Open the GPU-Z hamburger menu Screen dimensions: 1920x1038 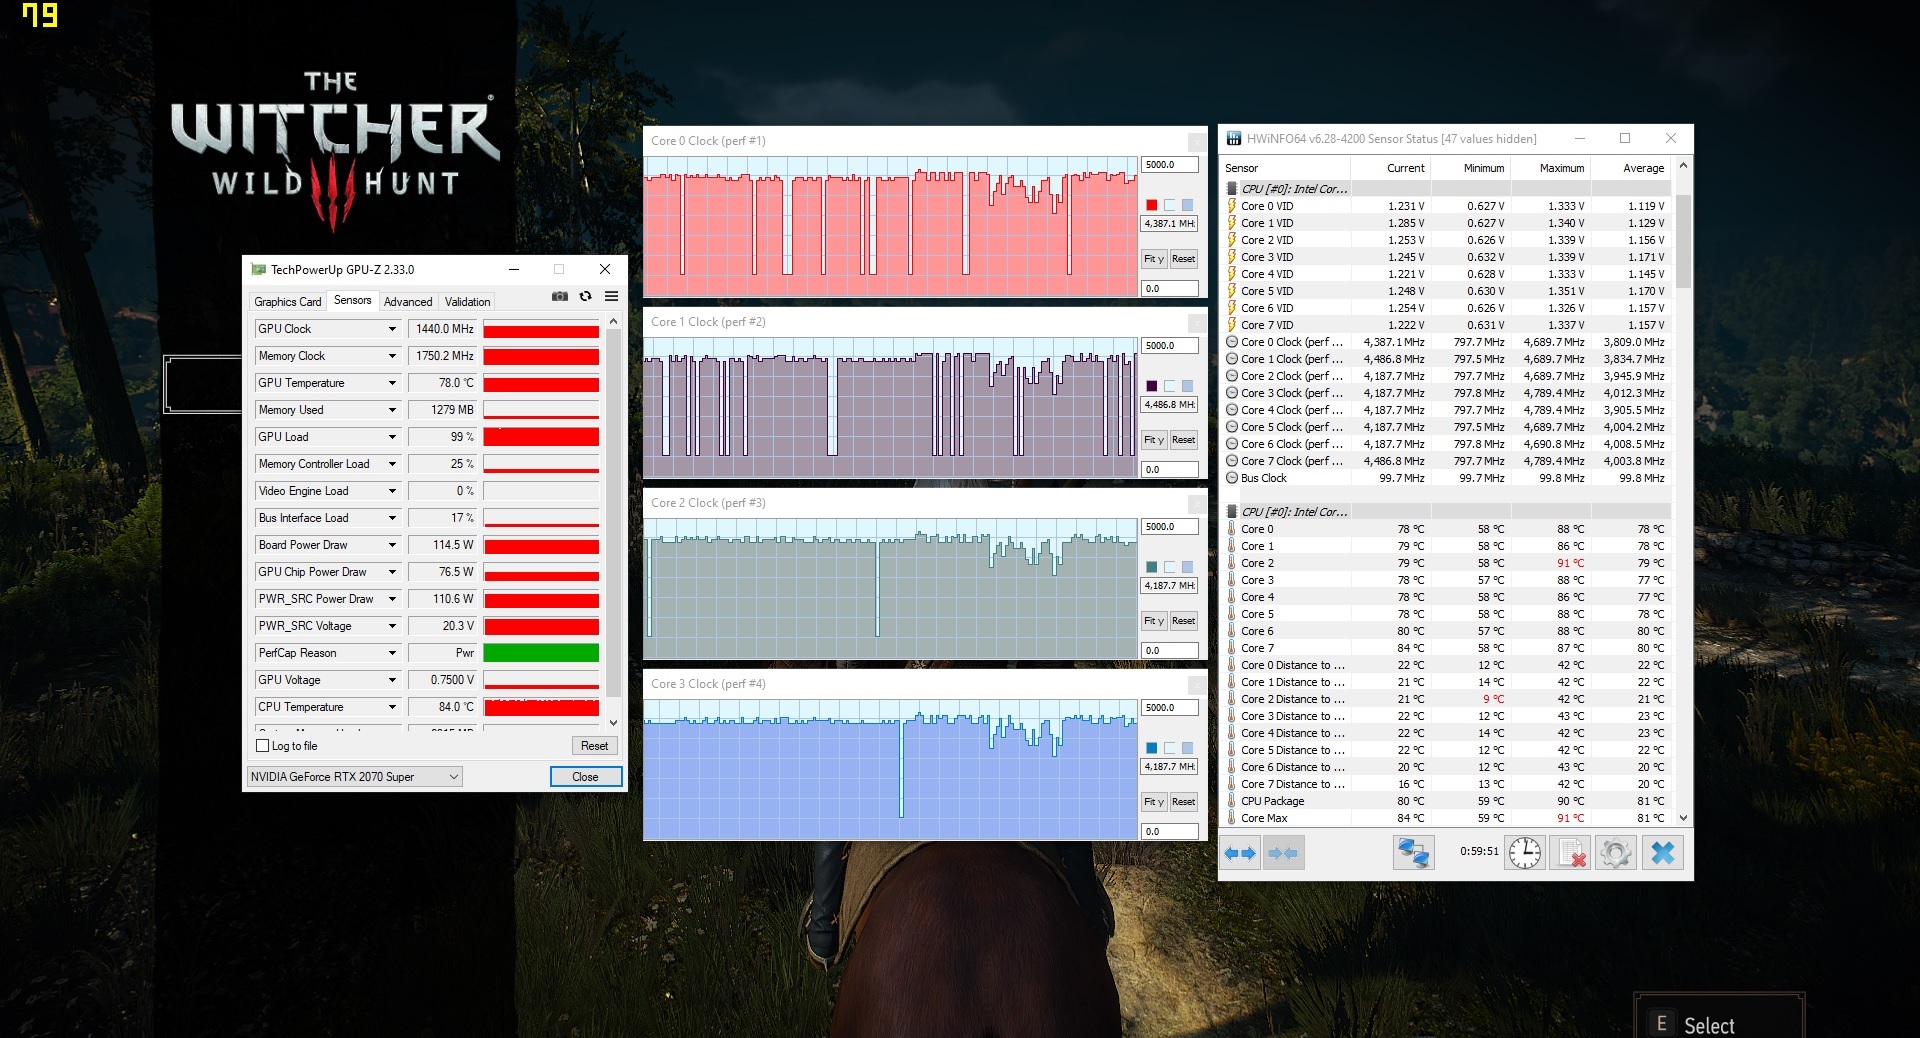point(611,297)
